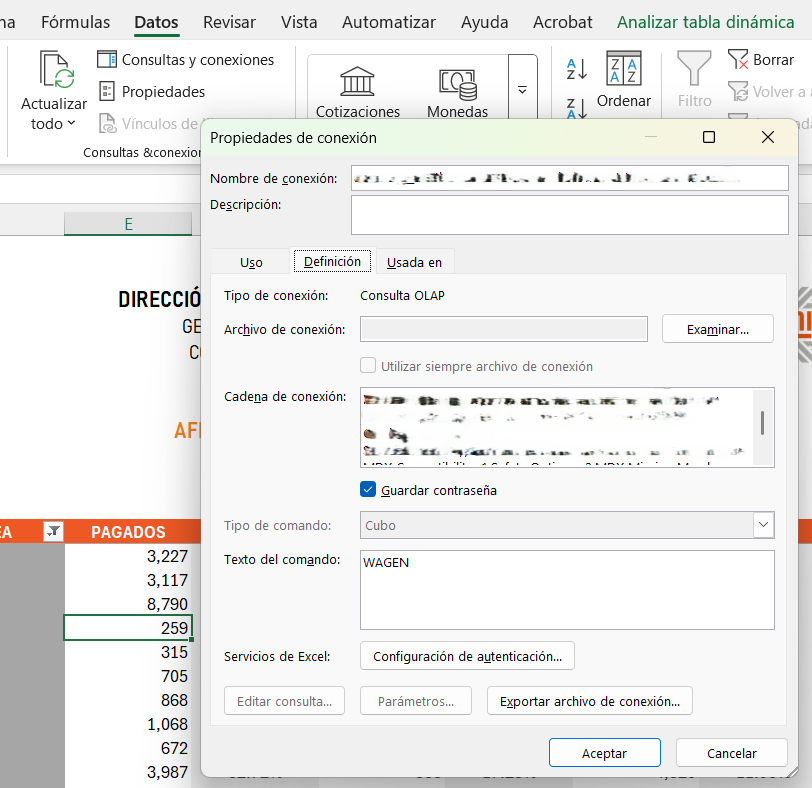Open the Fórmulas ribbon tab
The width and height of the screenshot is (812, 788).
click(x=75, y=21)
